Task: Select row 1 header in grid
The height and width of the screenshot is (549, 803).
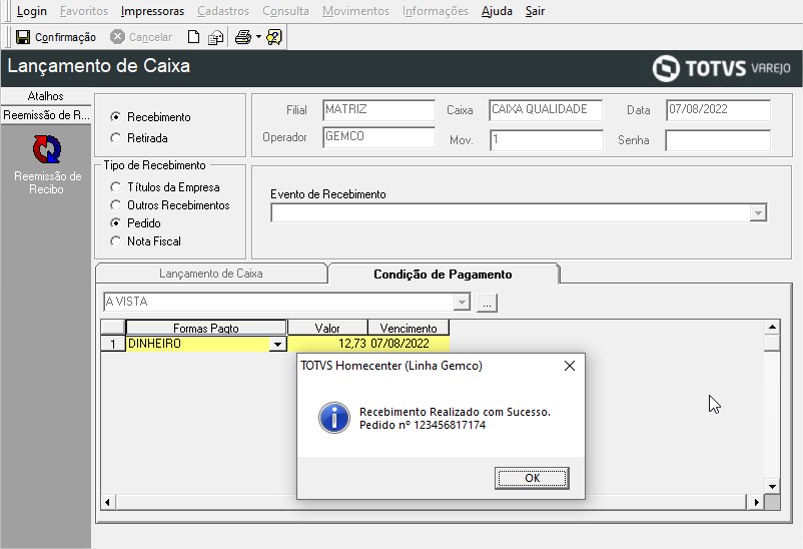Action: (113, 344)
